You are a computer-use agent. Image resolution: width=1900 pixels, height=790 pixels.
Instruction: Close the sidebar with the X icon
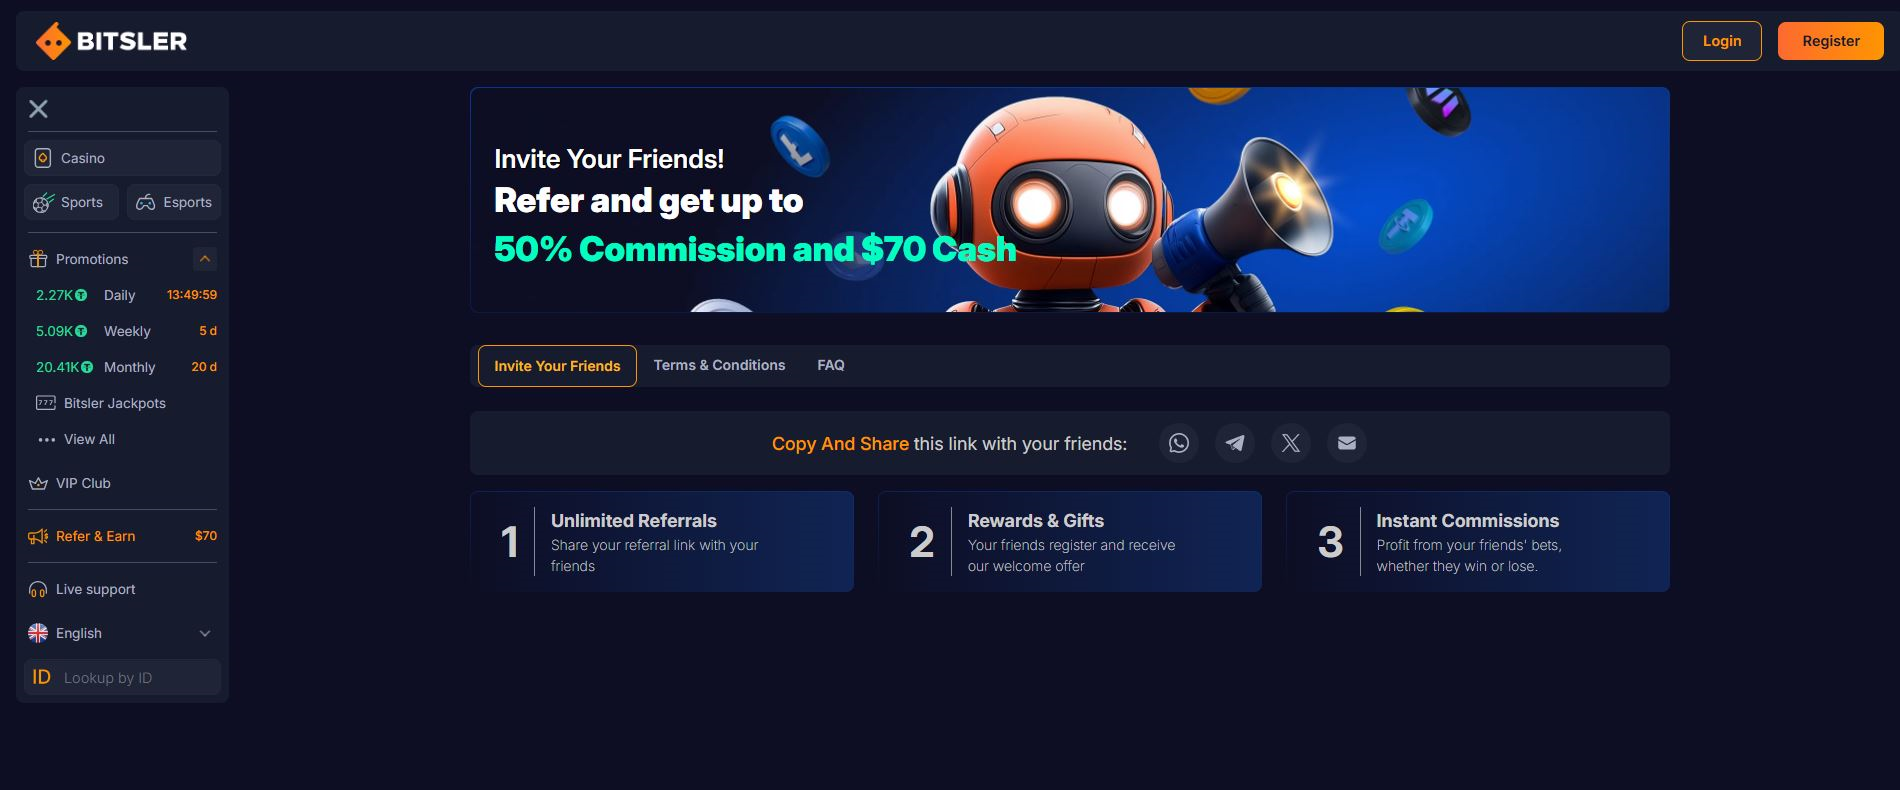[x=39, y=109]
